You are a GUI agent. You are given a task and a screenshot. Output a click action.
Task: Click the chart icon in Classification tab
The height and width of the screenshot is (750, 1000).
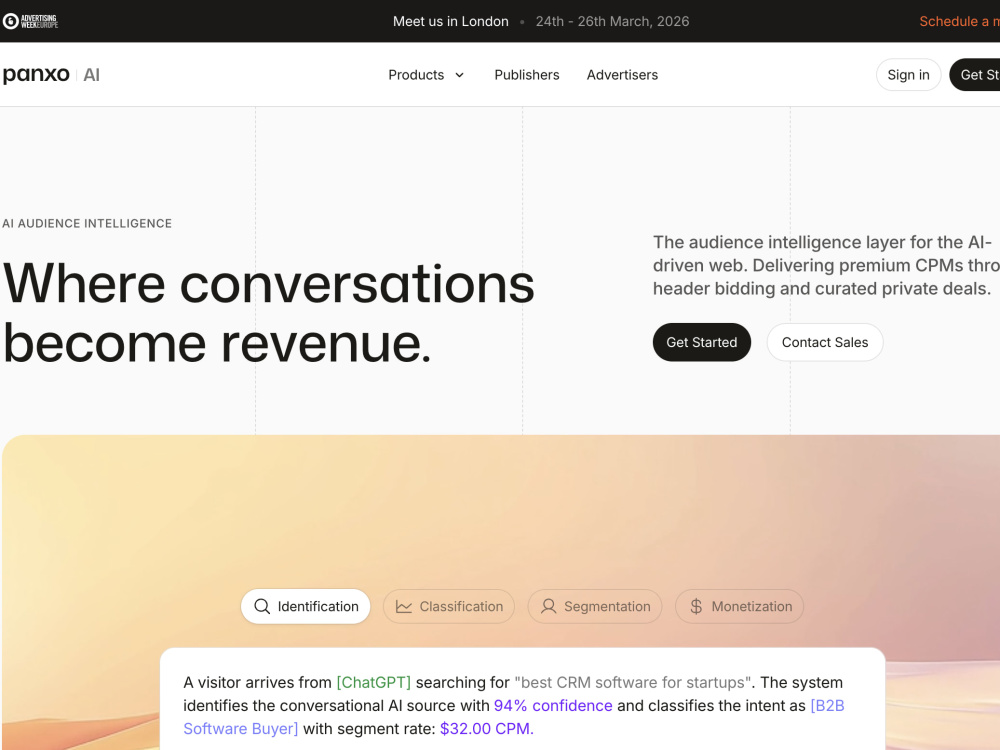tap(404, 607)
